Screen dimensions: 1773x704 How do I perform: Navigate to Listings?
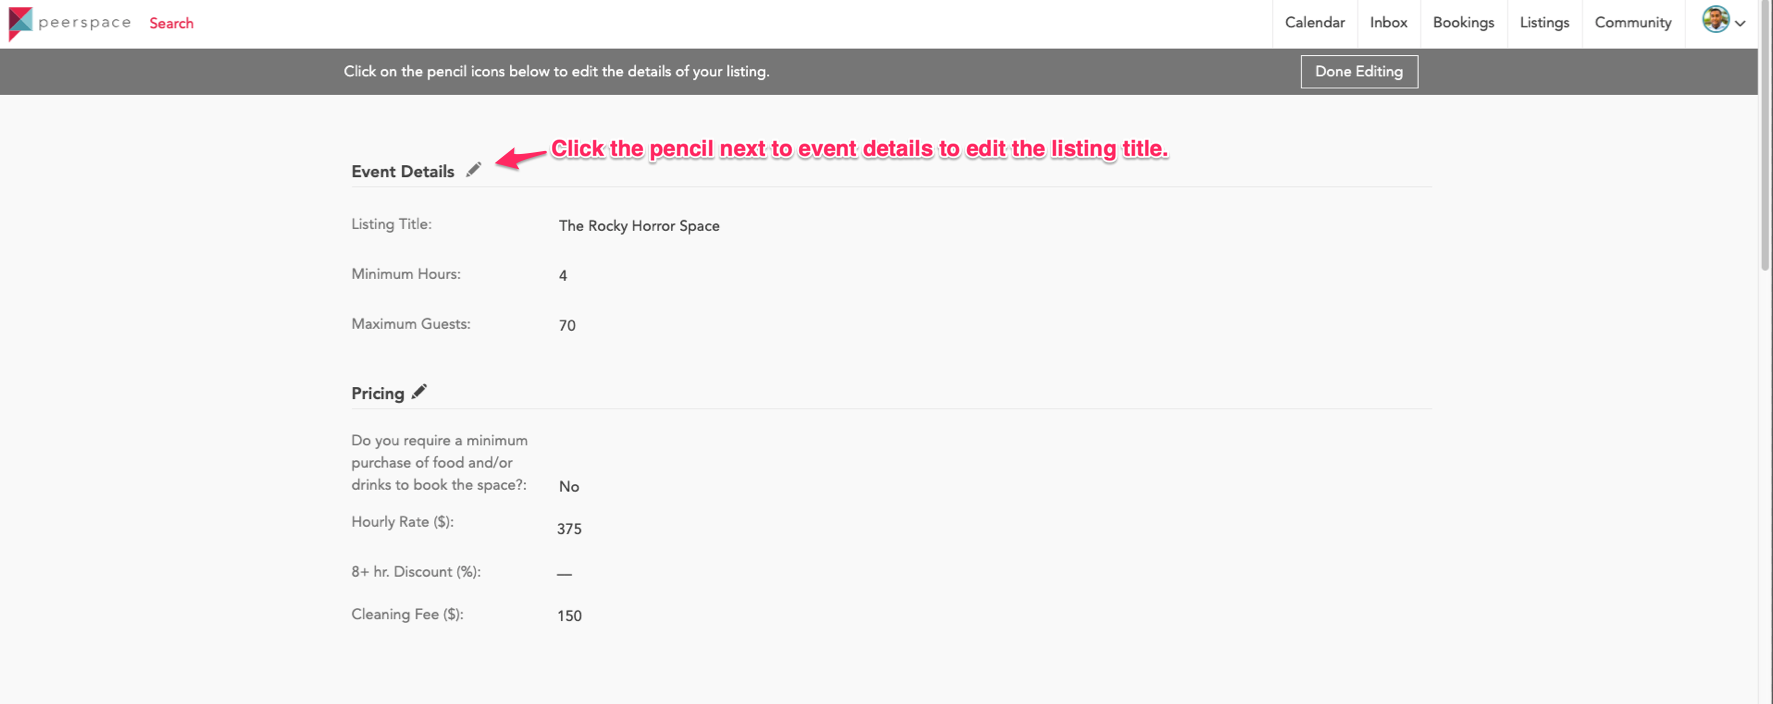point(1544,23)
